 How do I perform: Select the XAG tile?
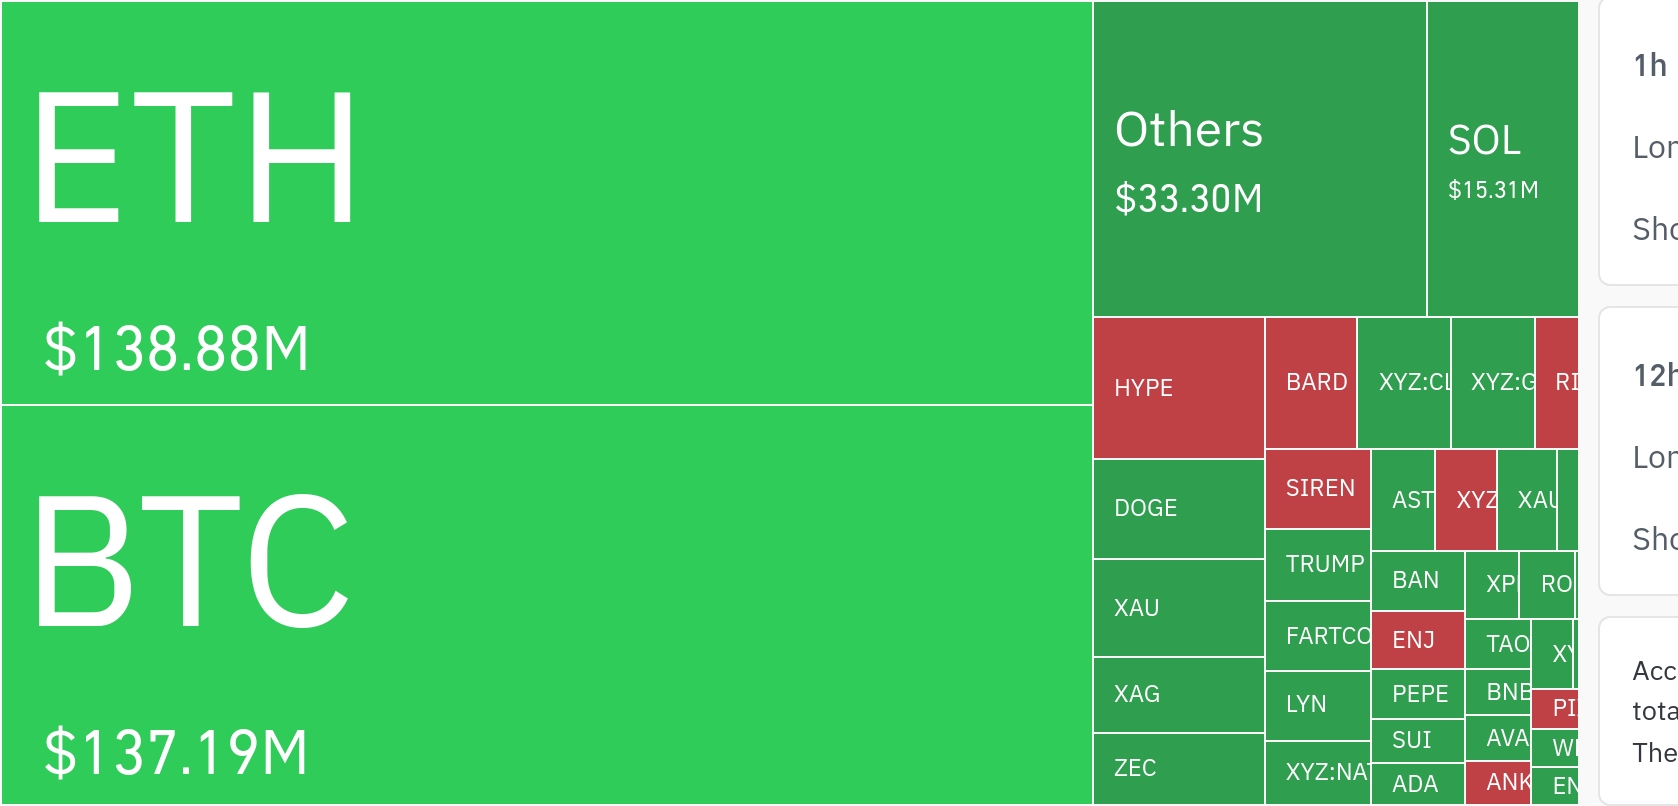point(1178,695)
